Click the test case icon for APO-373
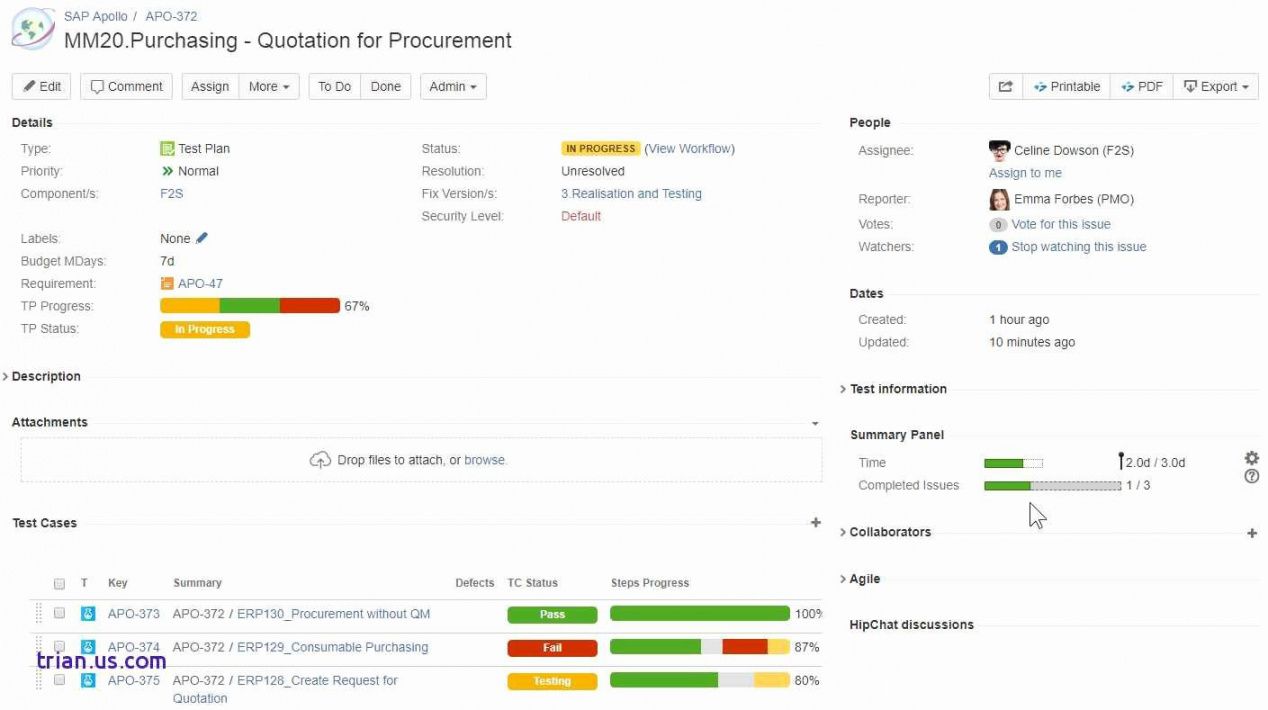 pyautogui.click(x=88, y=614)
